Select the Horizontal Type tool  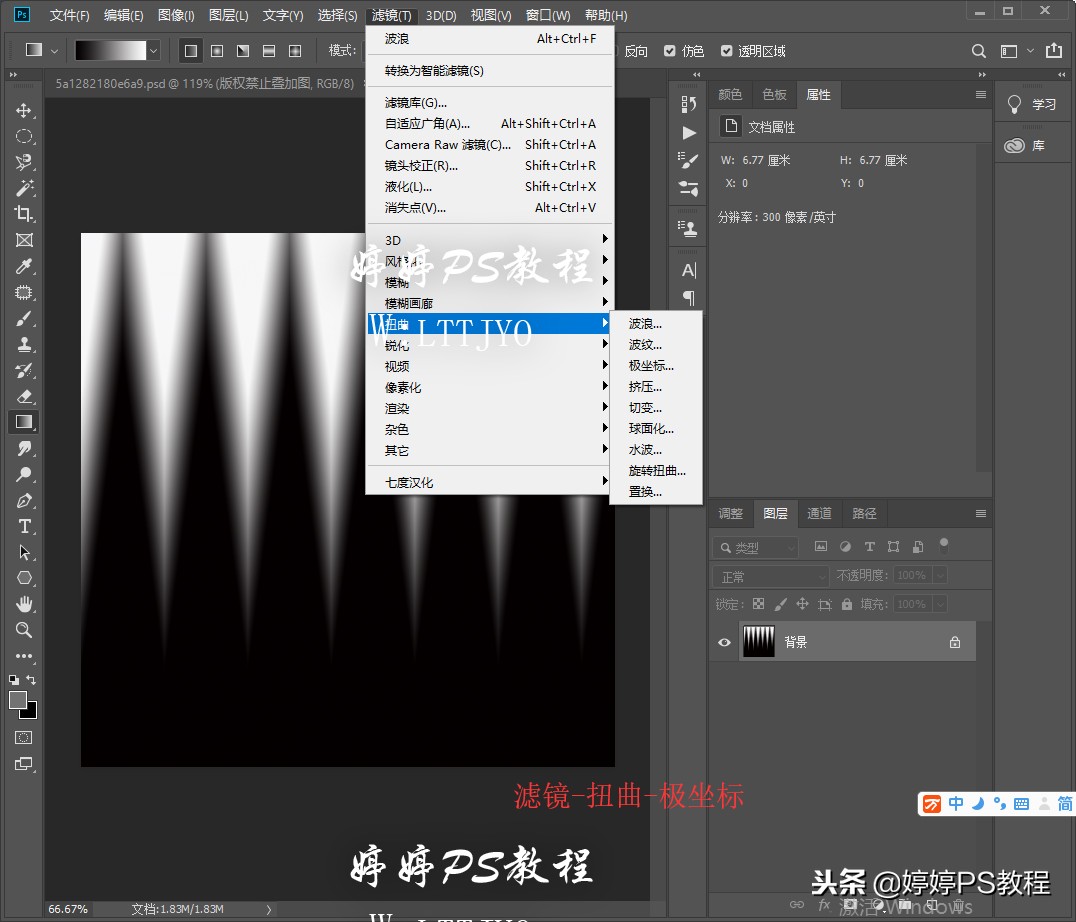coord(24,526)
